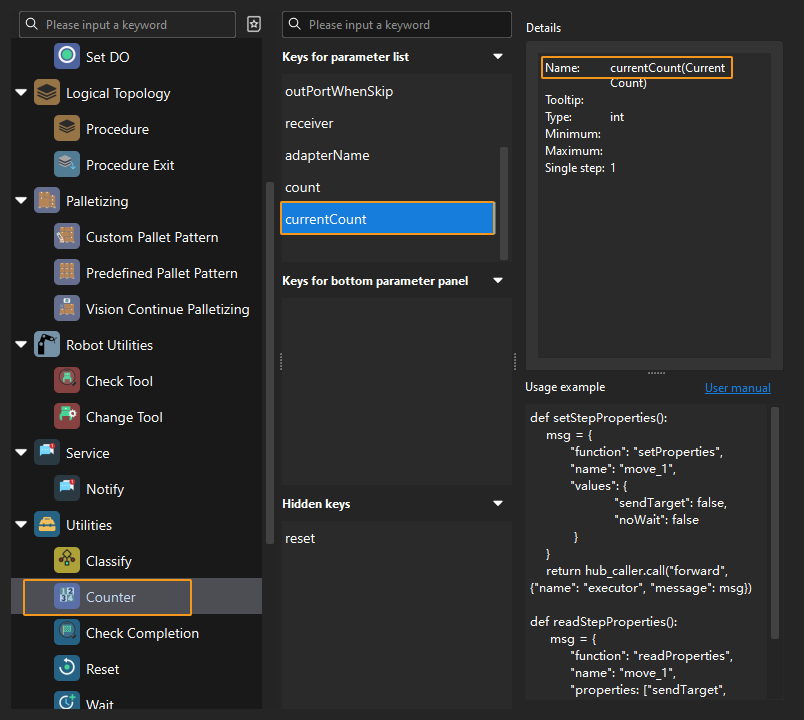The width and height of the screenshot is (804, 720).
Task: Select the Notify service icon
Action: tap(67, 489)
